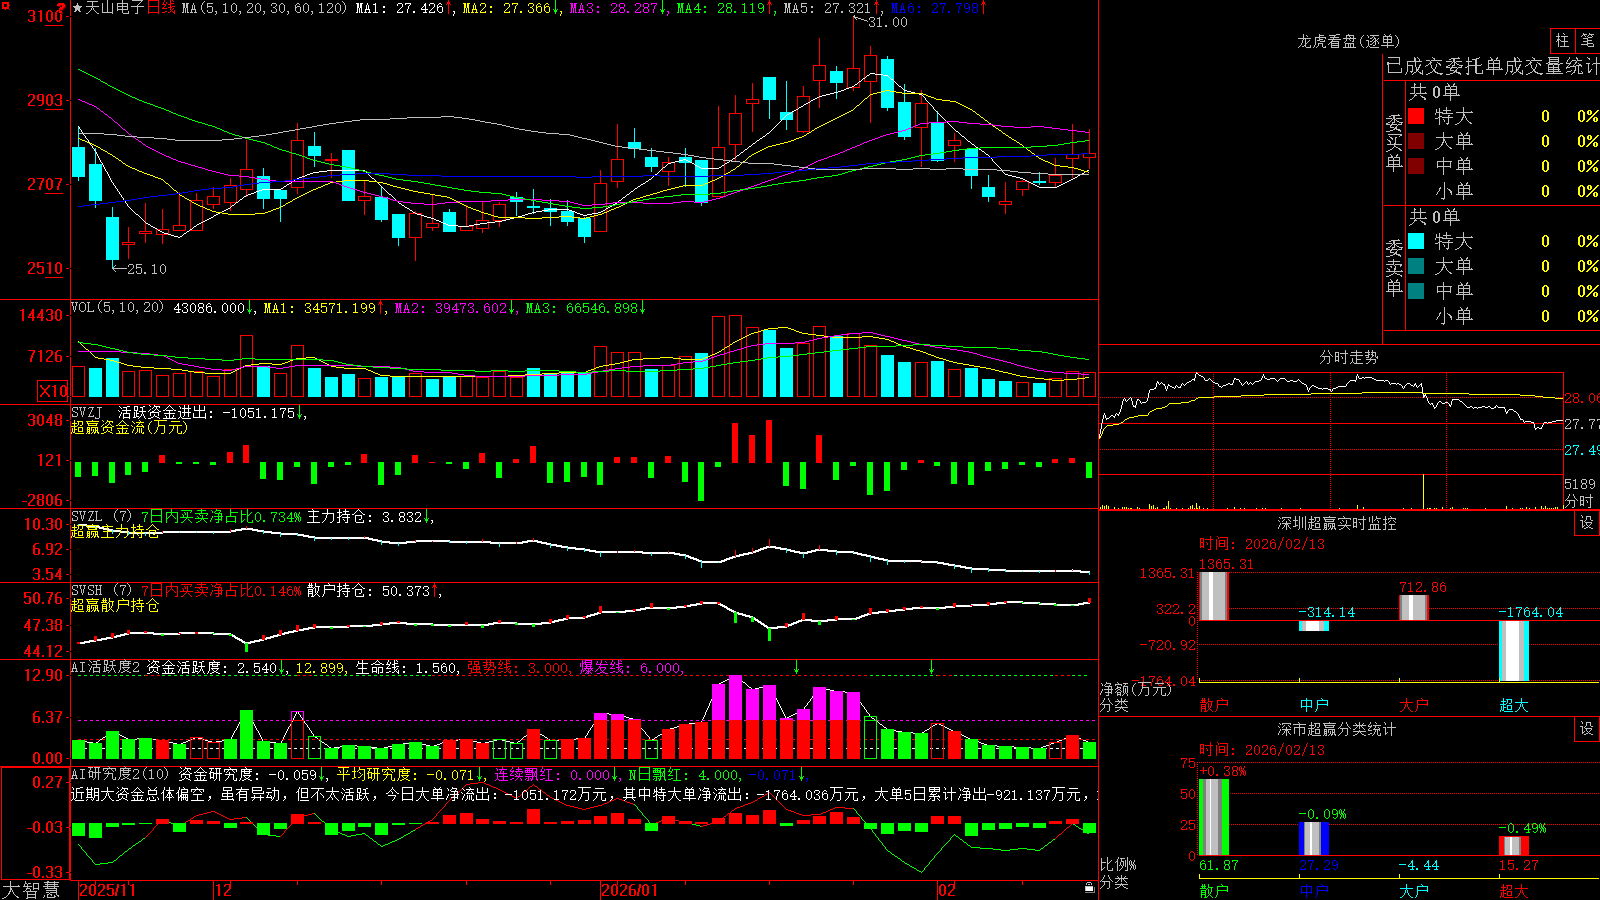
Task: Click the teal 中单 swatch under 委卖单
Action: click(x=1416, y=291)
